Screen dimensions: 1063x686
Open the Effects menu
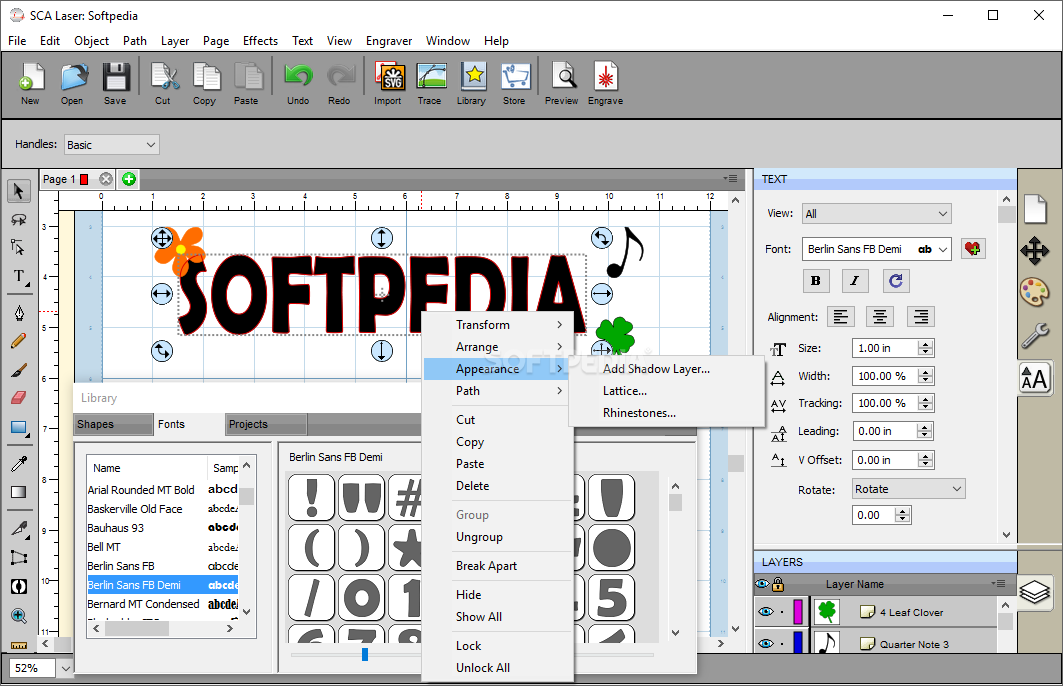(x=260, y=41)
